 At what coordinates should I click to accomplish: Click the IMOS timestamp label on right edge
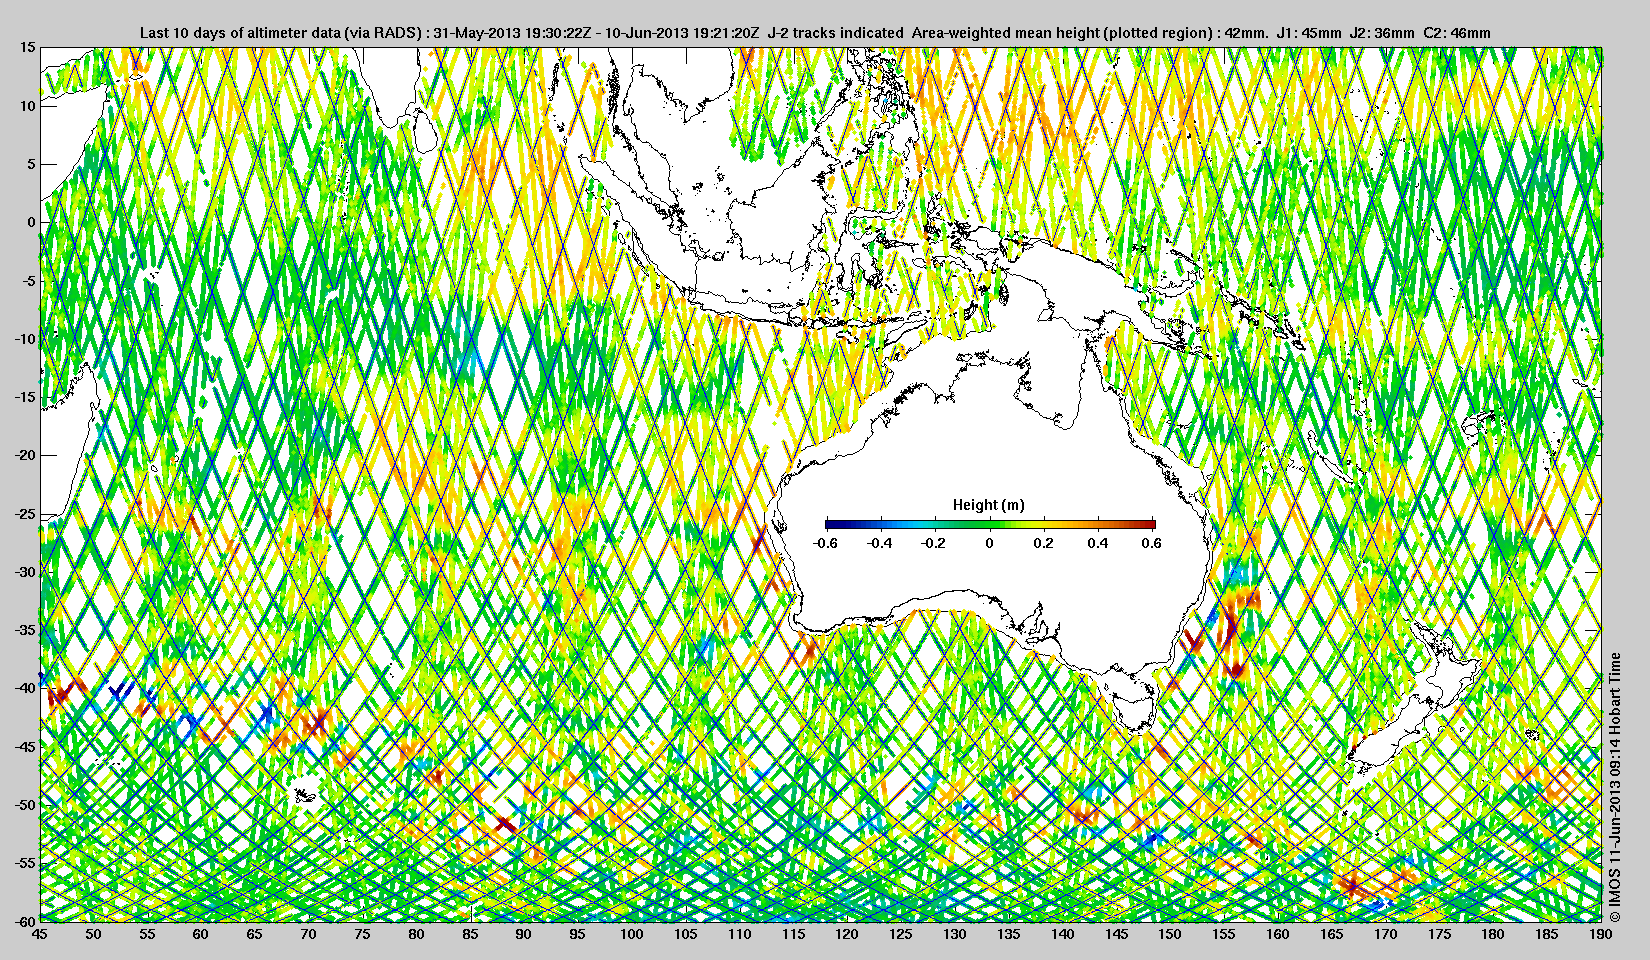[x=1614, y=787]
